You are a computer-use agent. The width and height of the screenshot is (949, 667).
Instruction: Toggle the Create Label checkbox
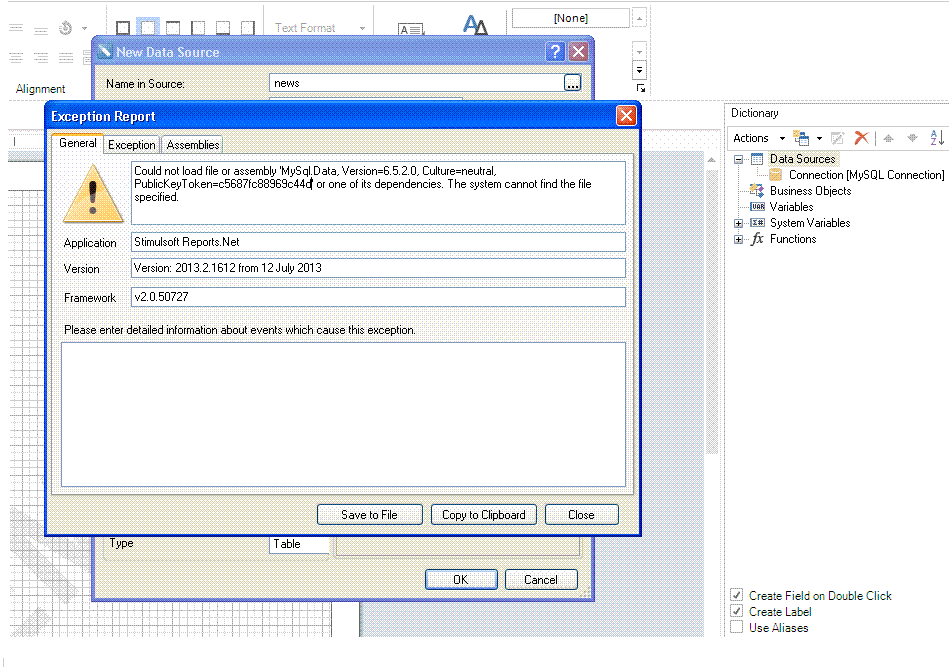pyautogui.click(x=737, y=611)
